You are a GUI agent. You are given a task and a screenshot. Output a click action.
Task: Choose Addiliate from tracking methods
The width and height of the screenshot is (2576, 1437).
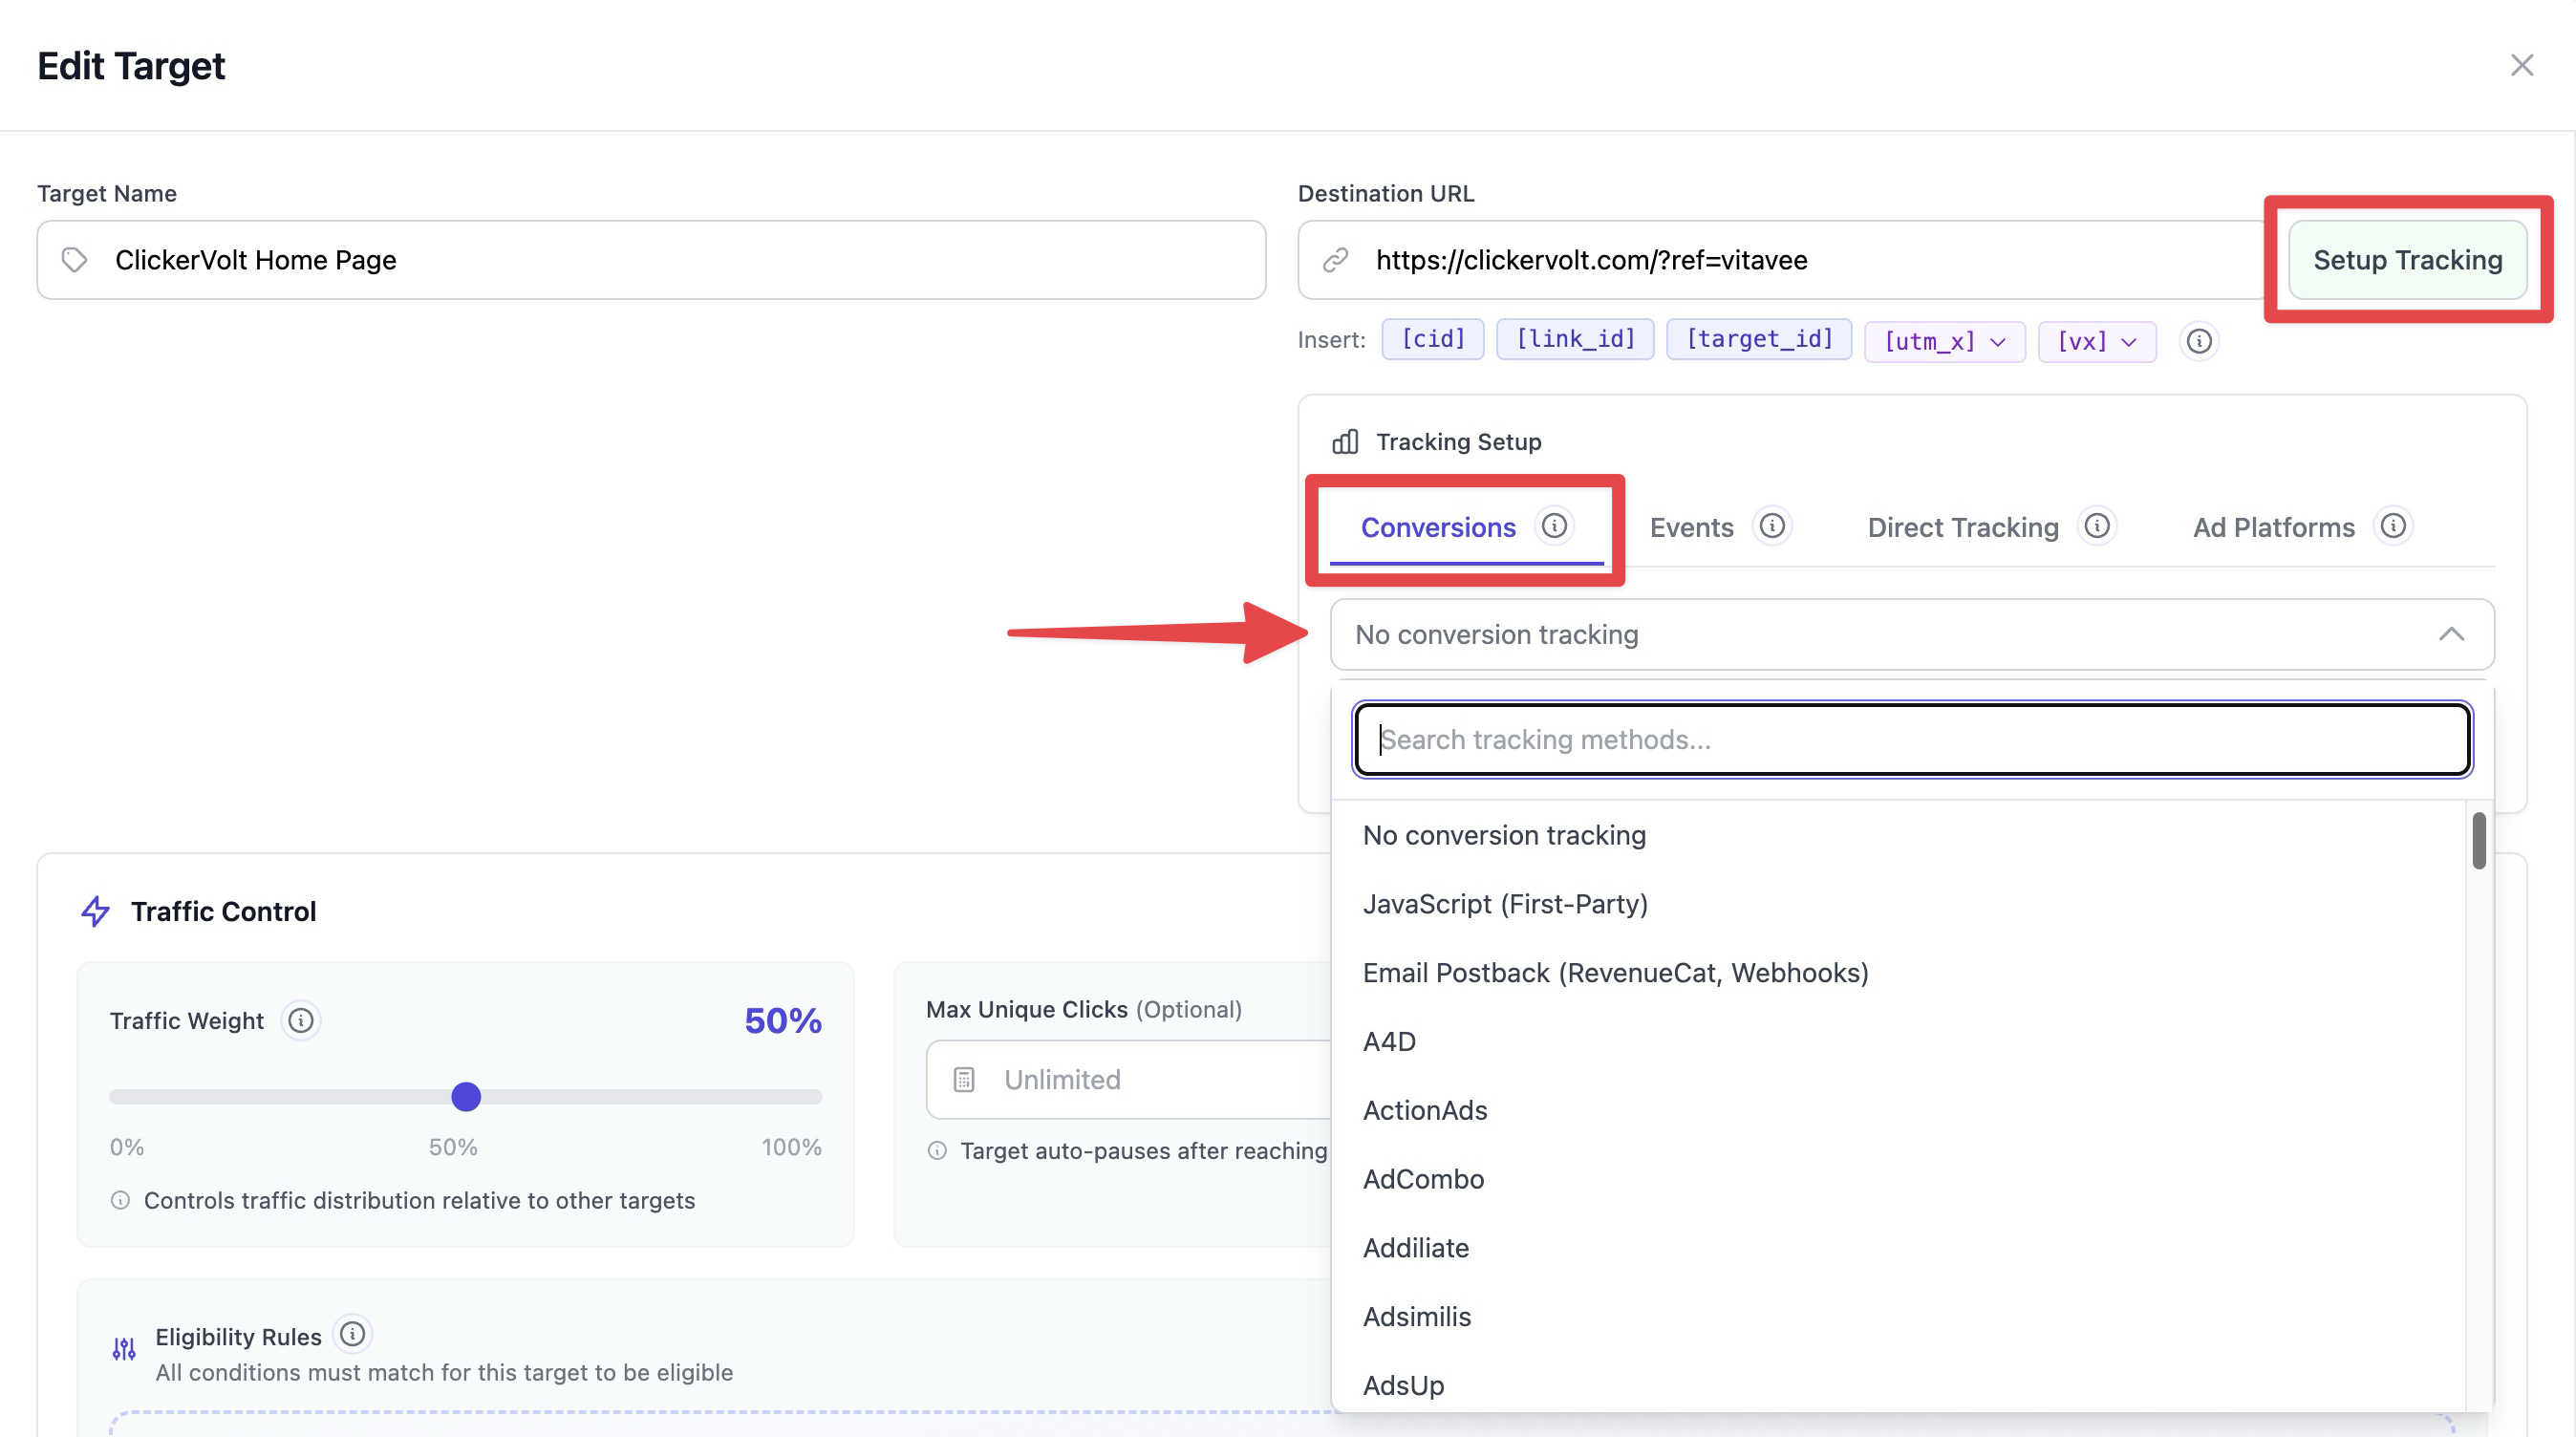point(1898,1248)
